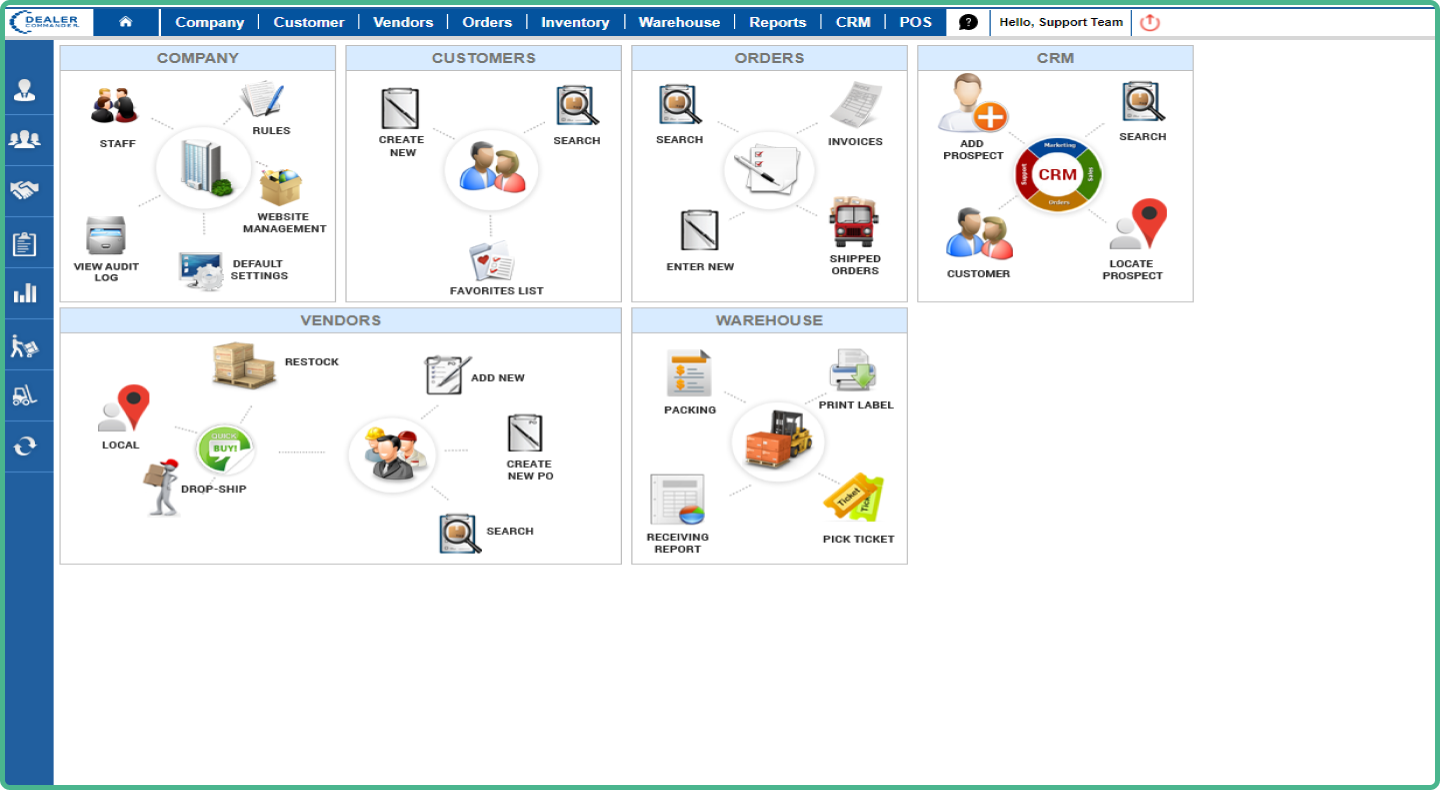Open Website Management icon
Image resolution: width=1440 pixels, height=790 pixels.
pyautogui.click(x=280, y=187)
